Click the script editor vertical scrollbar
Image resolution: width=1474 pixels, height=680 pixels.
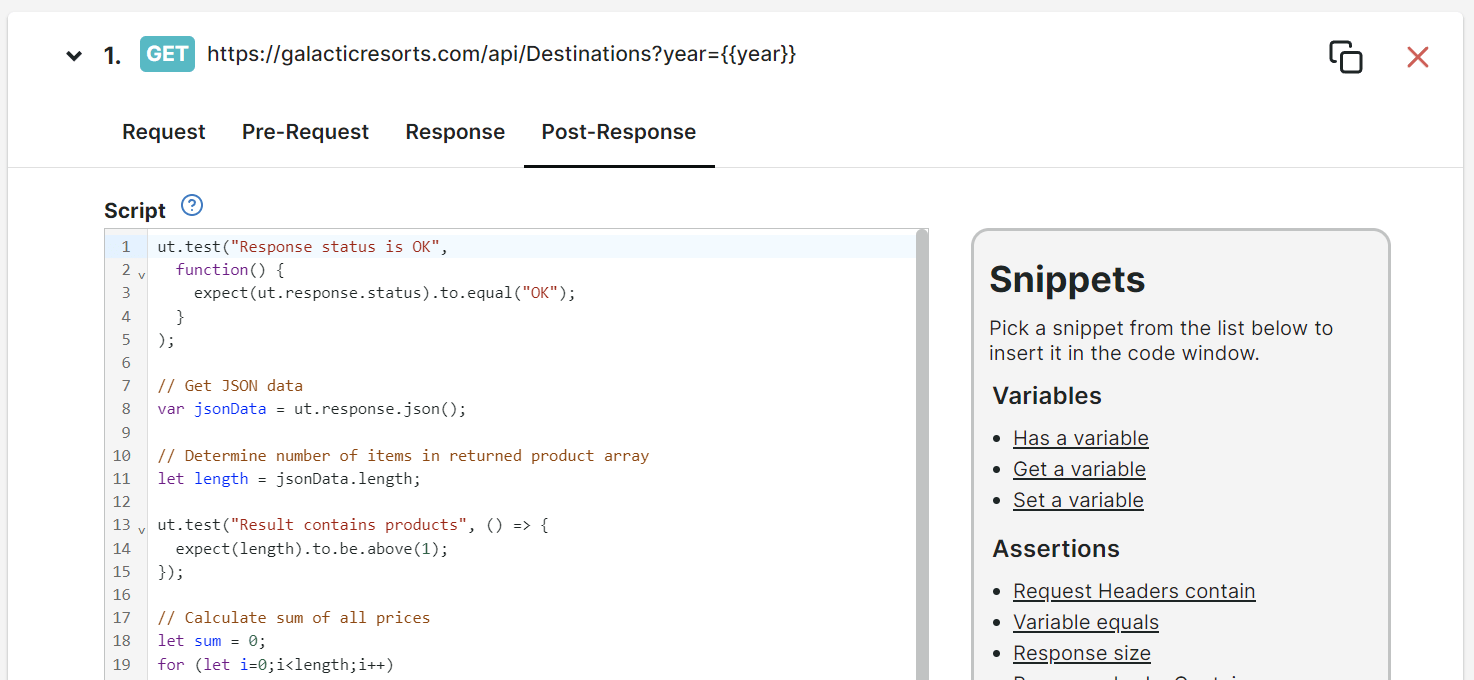922,455
